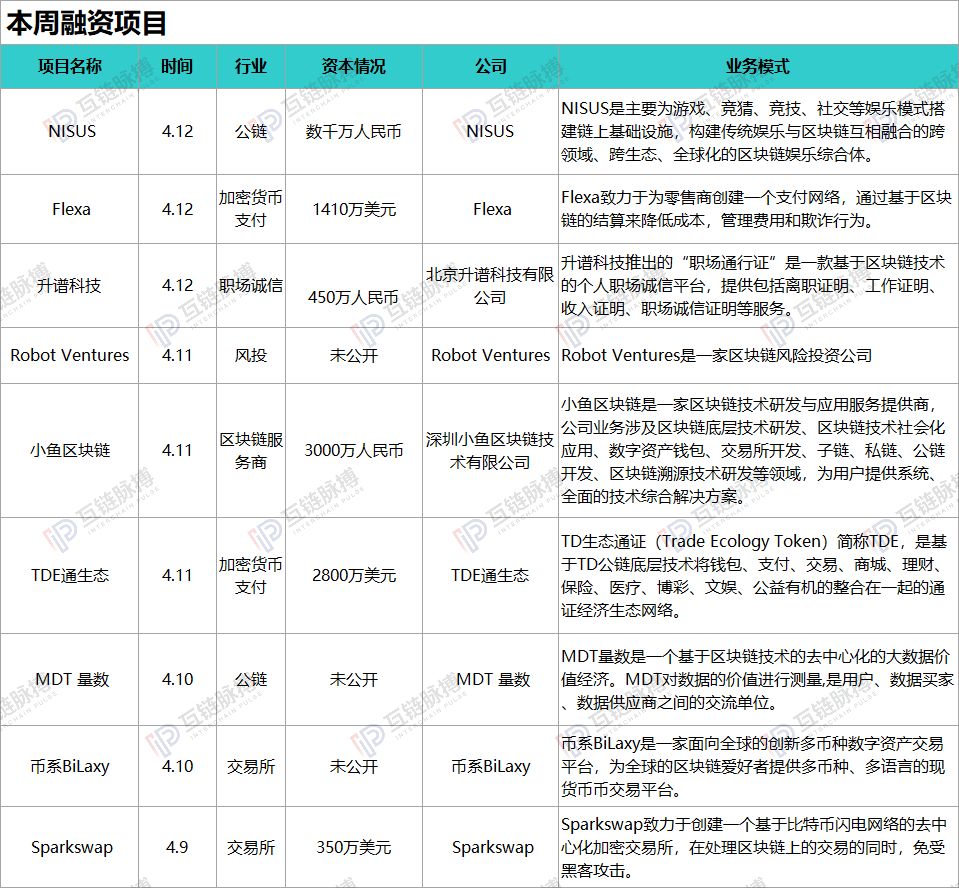Click the 4.12 date in the 升谱科技 row
The image size is (959, 888).
coord(177,286)
